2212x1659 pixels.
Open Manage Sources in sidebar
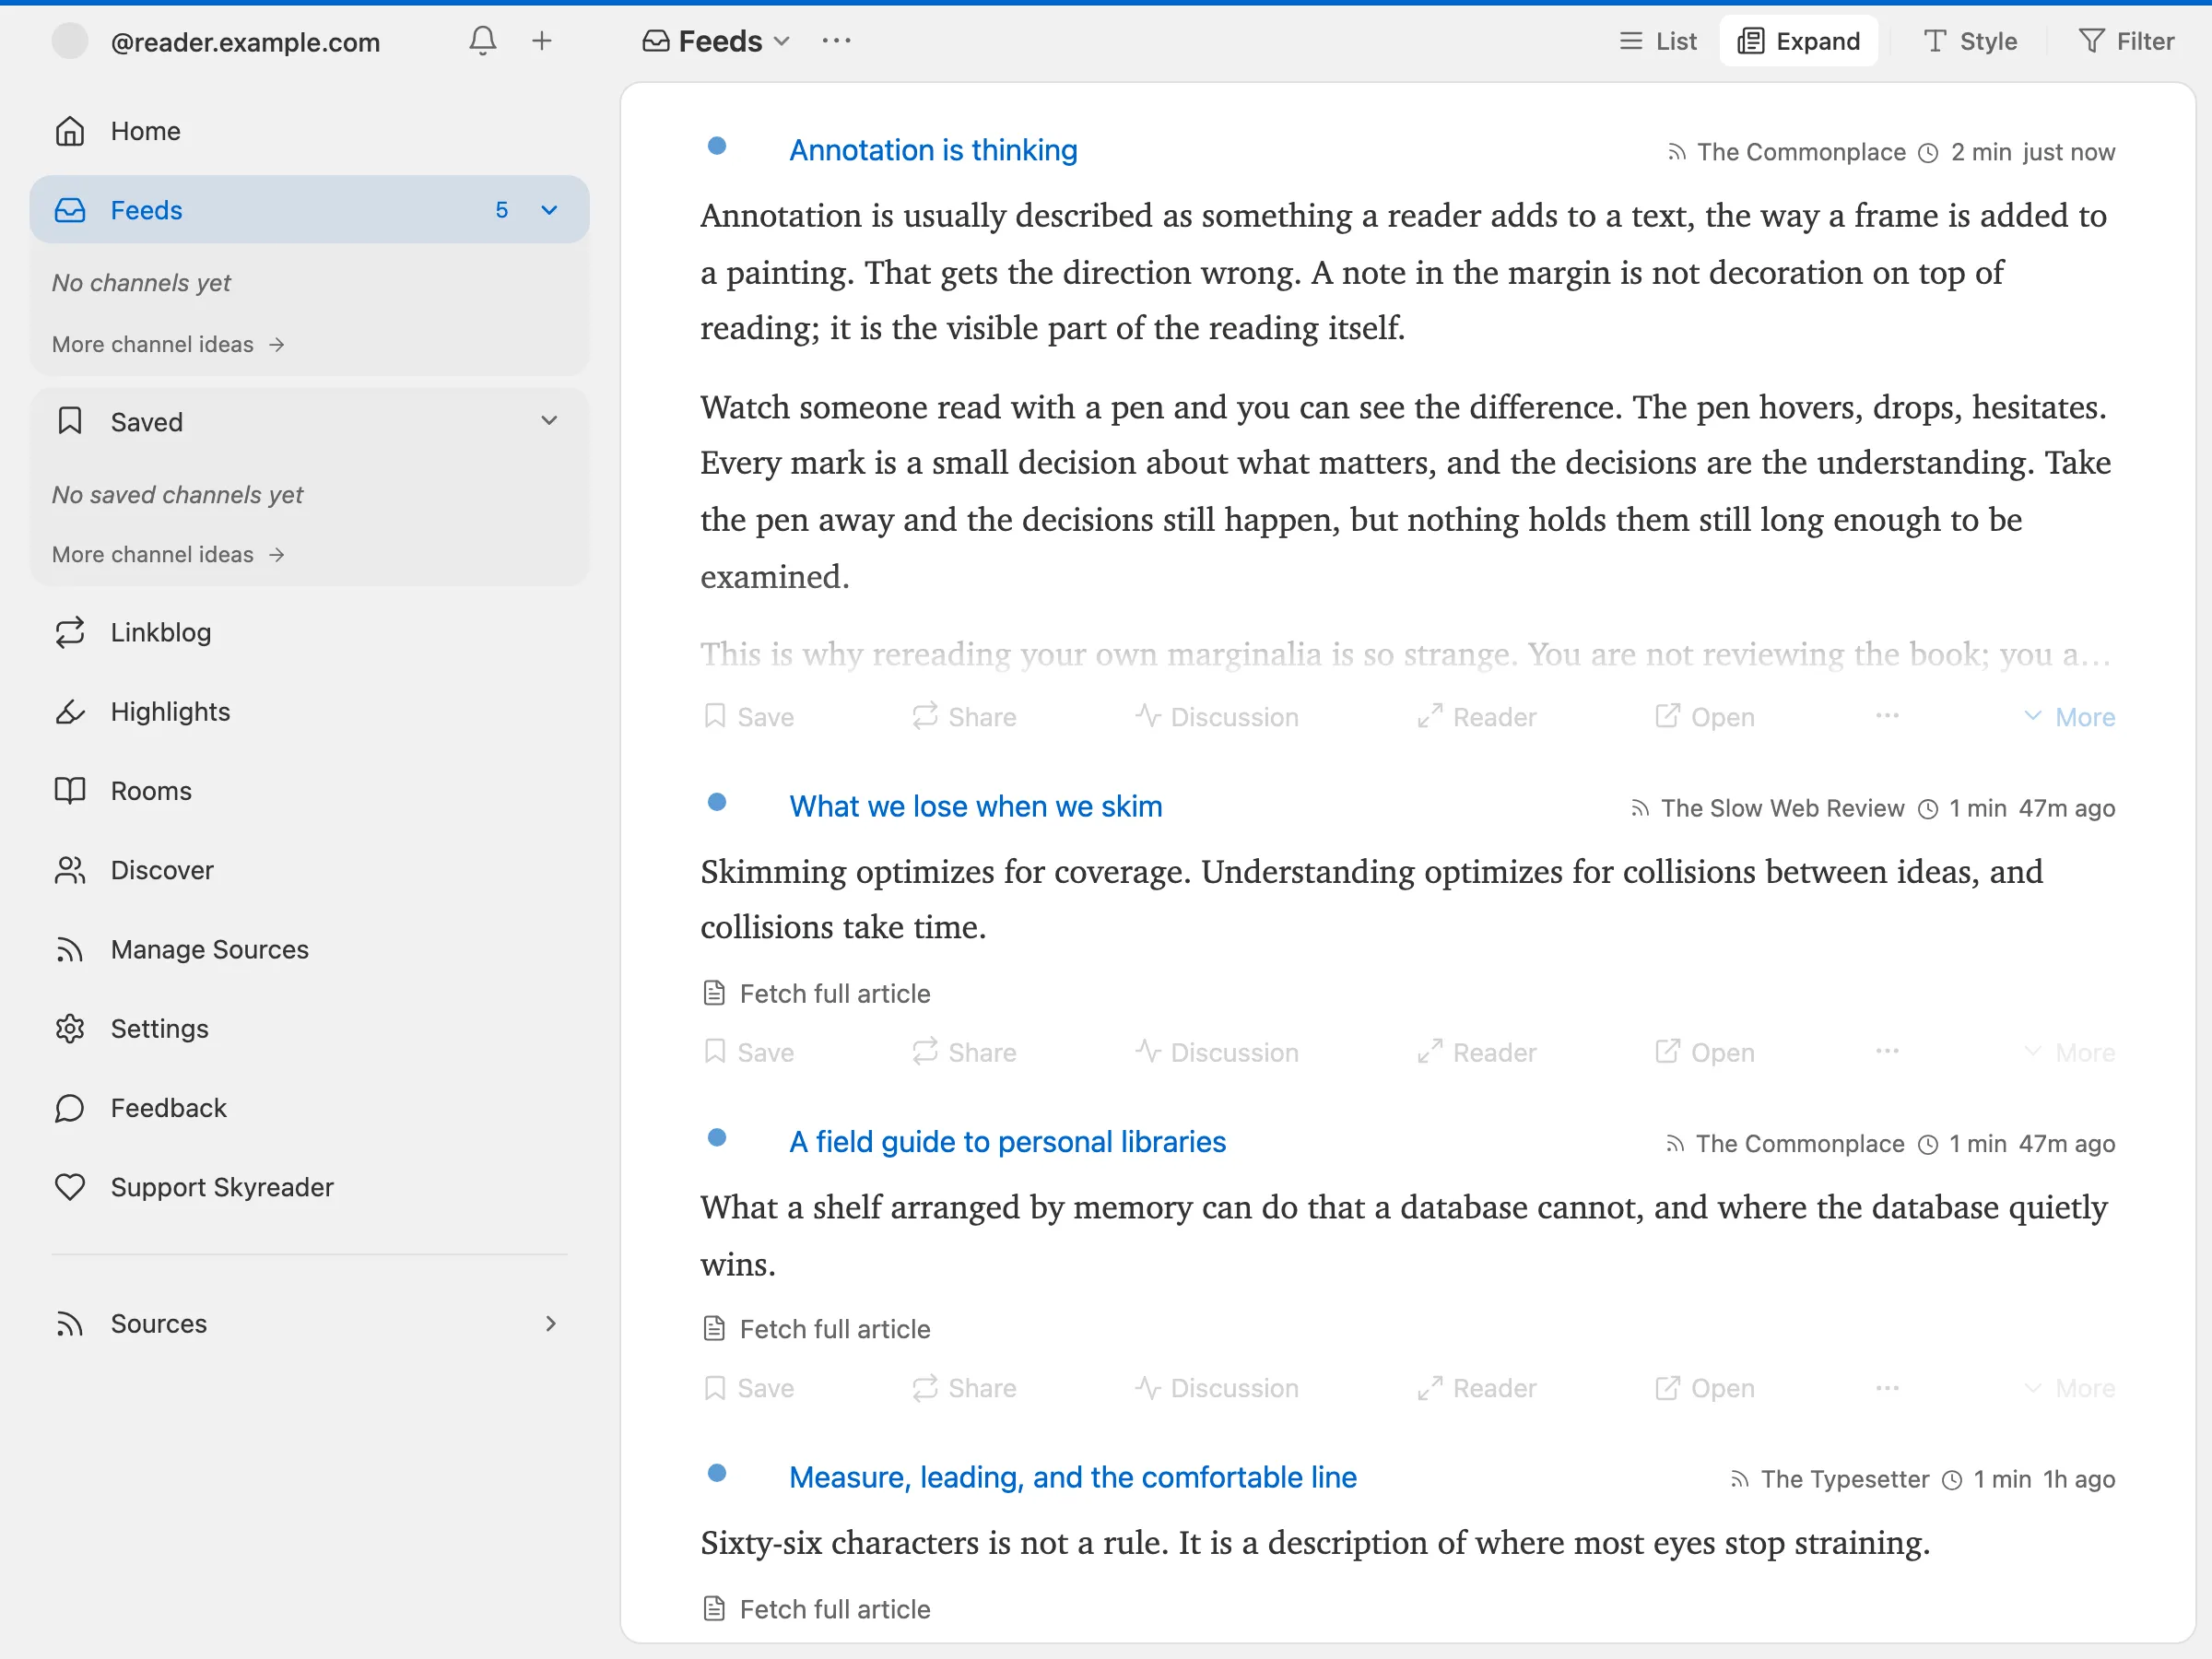point(309,949)
